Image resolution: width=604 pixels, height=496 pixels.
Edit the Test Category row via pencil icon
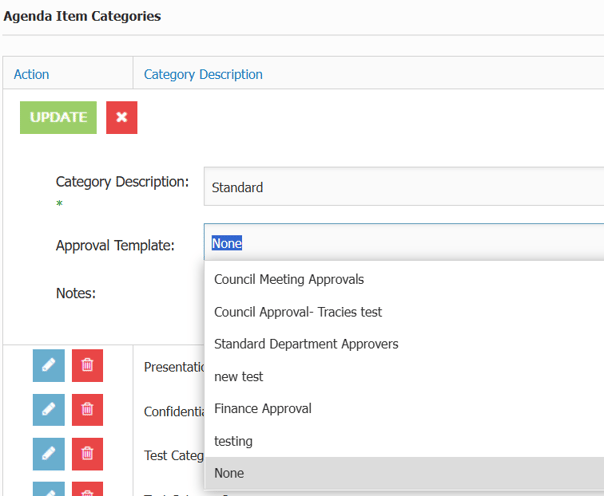point(48,453)
